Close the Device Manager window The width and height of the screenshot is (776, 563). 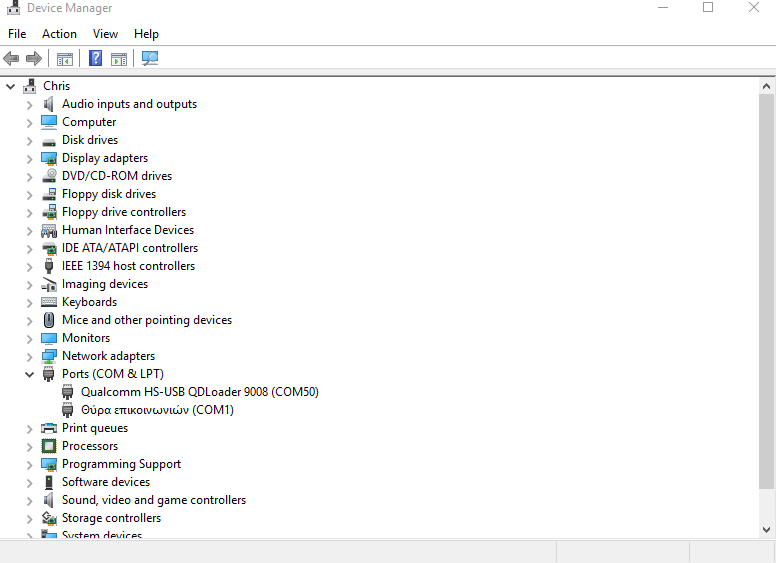click(x=754, y=7)
